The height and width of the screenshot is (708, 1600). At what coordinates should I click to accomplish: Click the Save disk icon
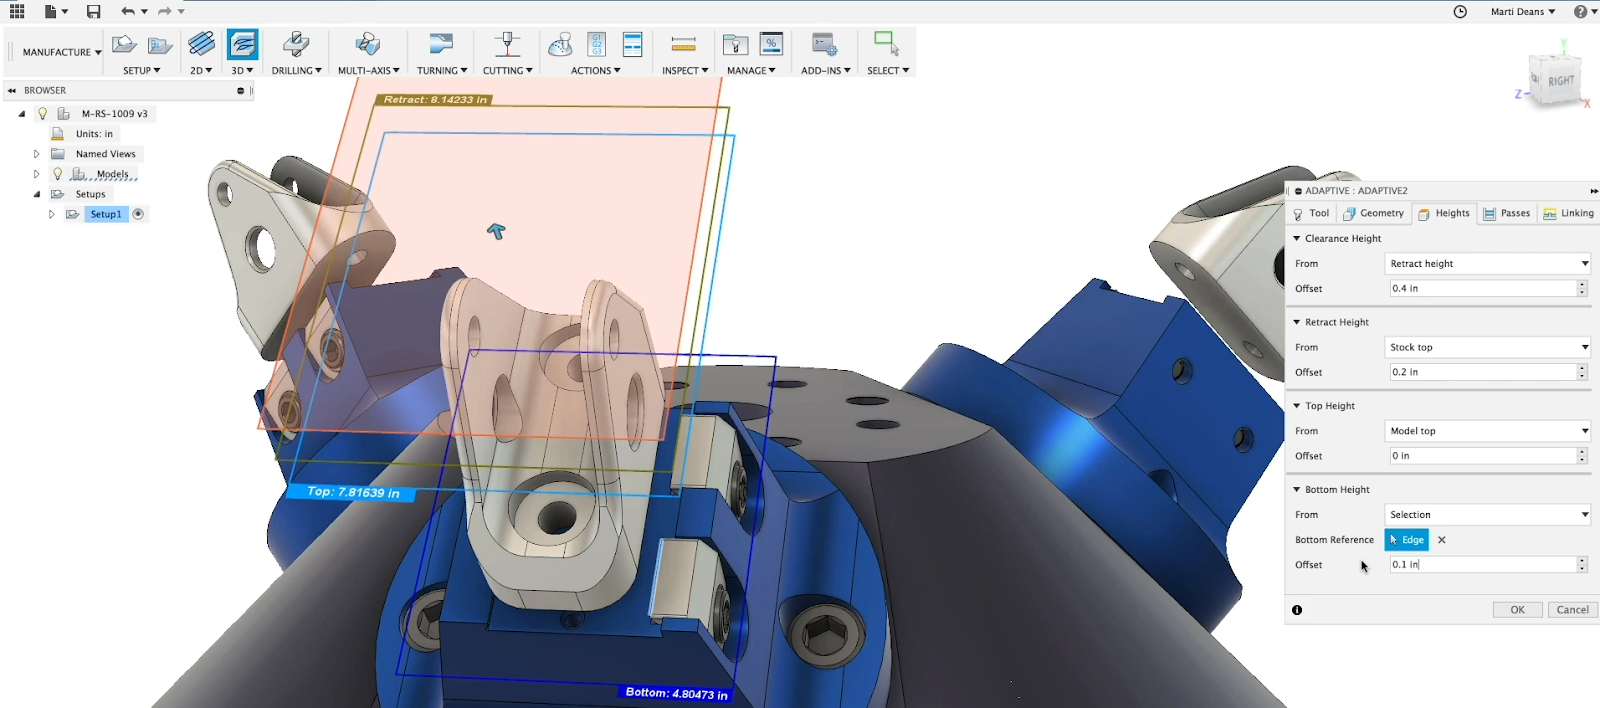point(93,12)
